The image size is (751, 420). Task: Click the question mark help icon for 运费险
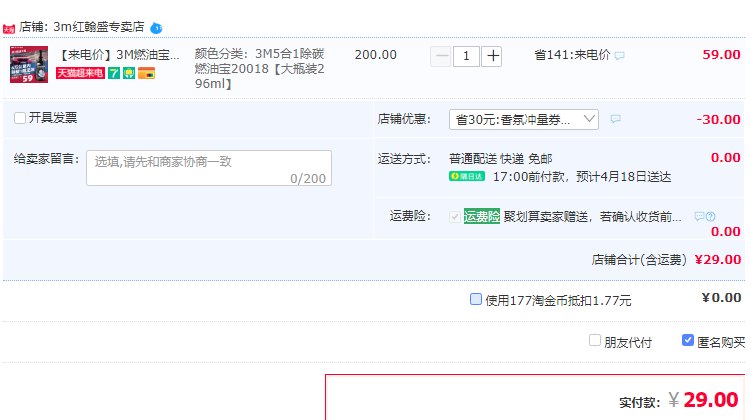coord(710,216)
